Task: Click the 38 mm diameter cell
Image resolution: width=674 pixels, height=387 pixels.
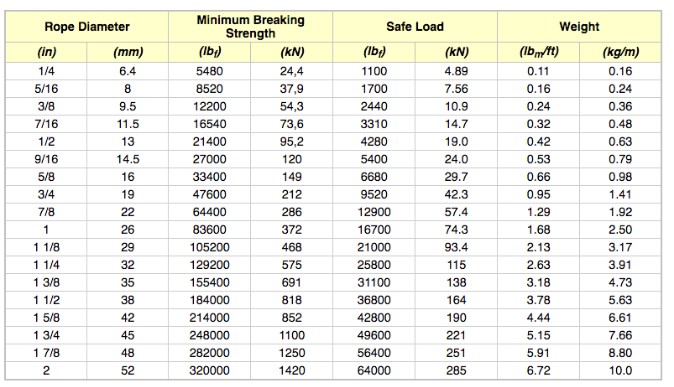Action: (128, 301)
